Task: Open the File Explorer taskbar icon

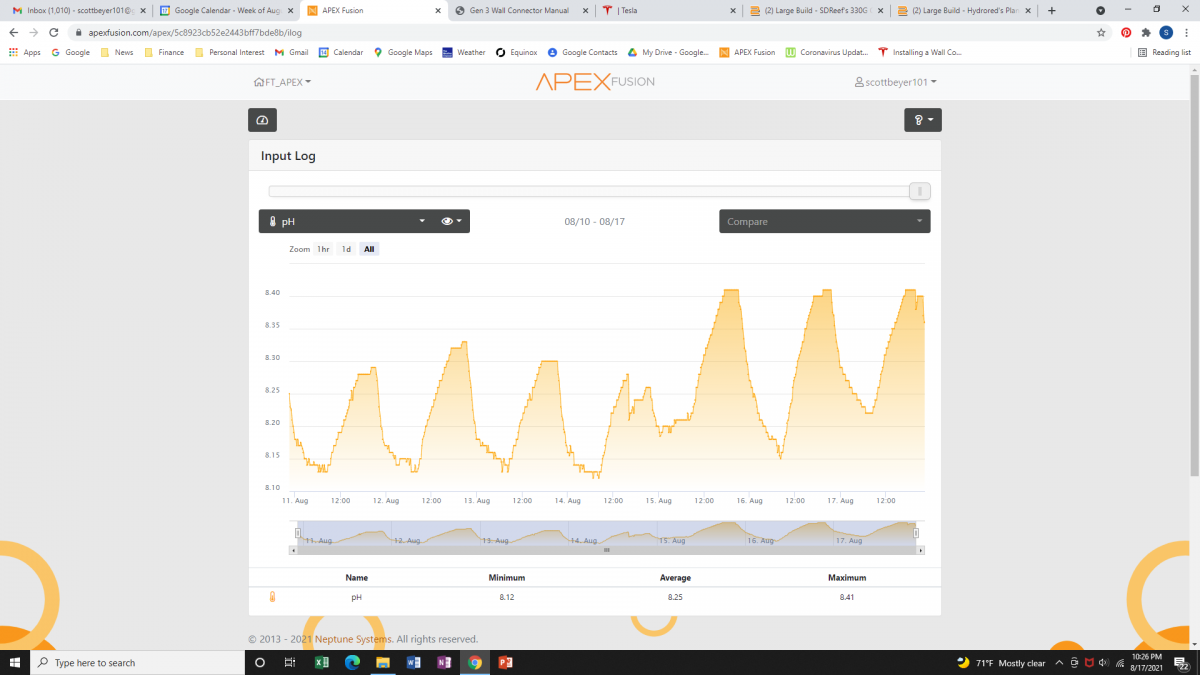Action: pyautogui.click(x=382, y=662)
